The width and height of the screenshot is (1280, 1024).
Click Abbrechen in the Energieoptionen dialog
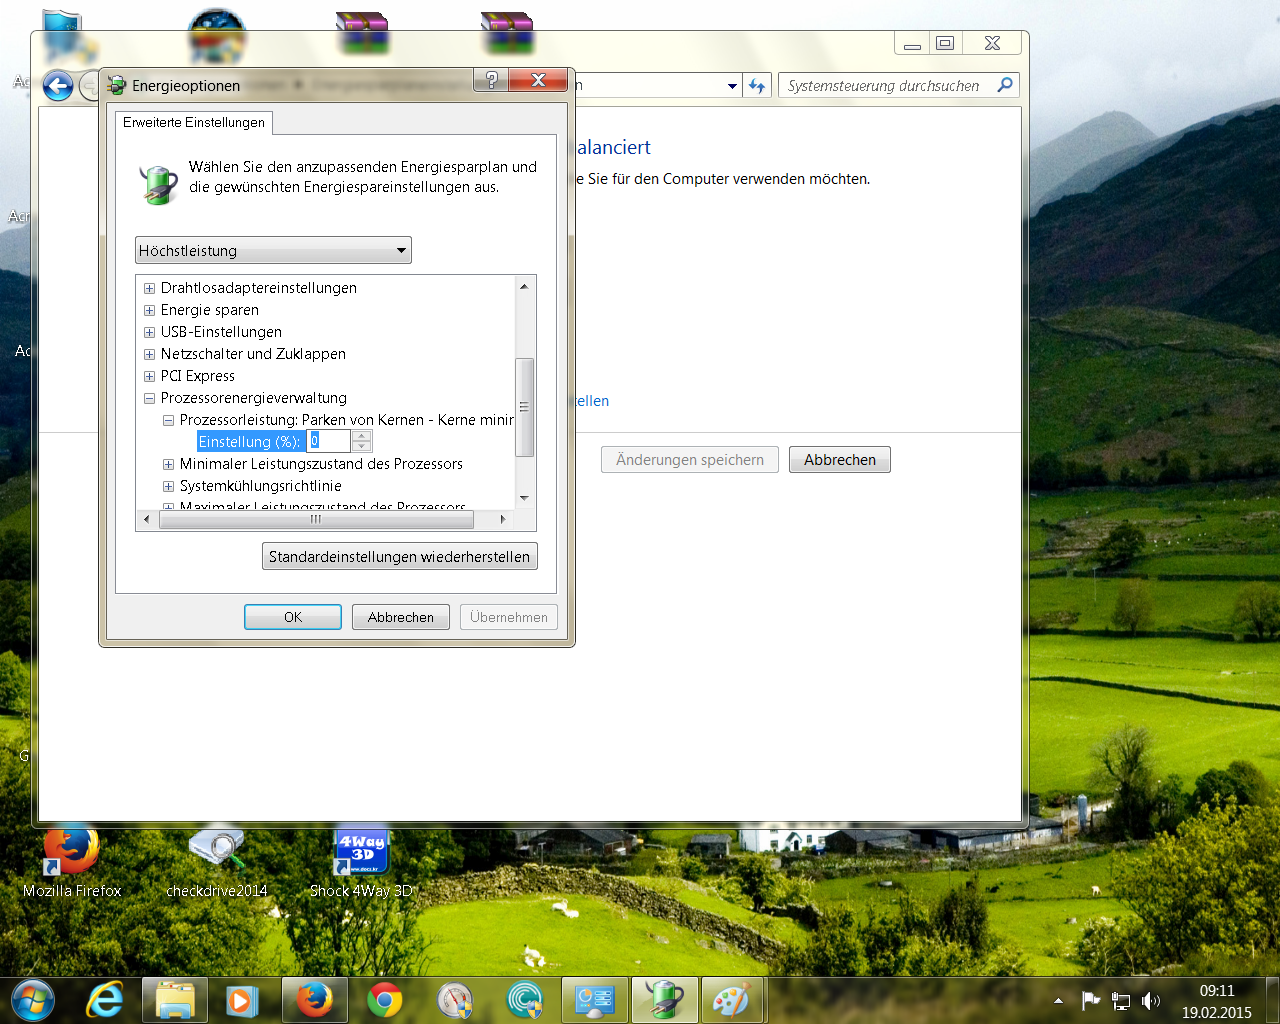(401, 617)
